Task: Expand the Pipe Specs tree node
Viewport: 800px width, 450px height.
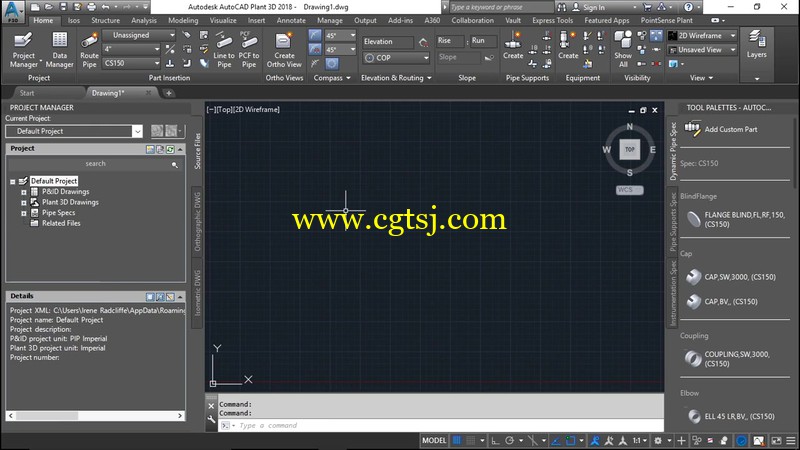Action: coord(23,213)
